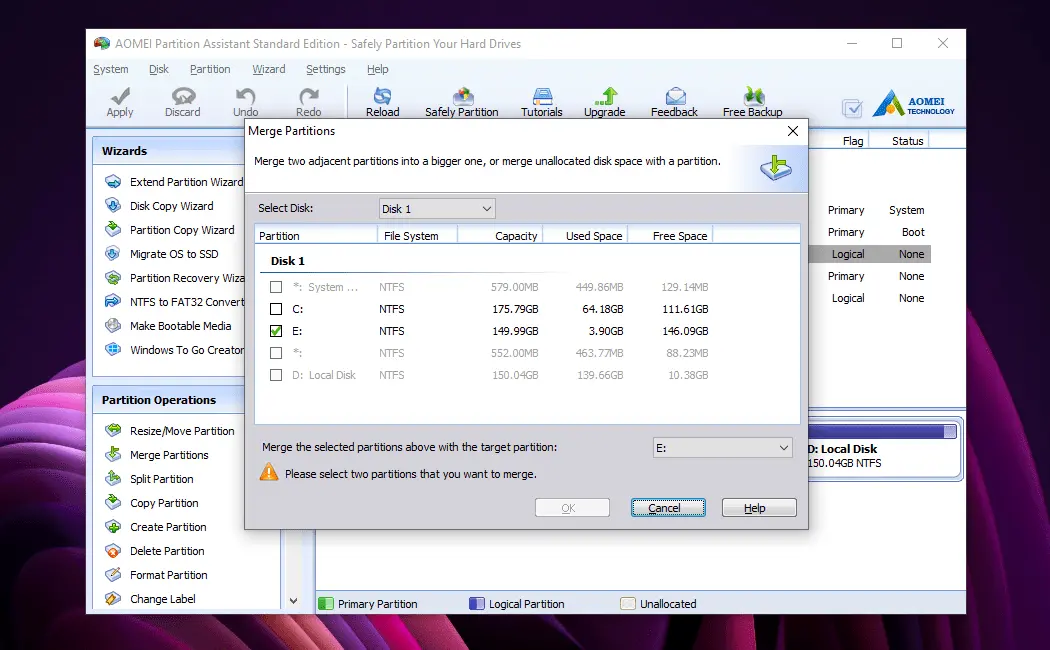Click the Help button in the dialog
This screenshot has width=1050, height=650.
[759, 508]
